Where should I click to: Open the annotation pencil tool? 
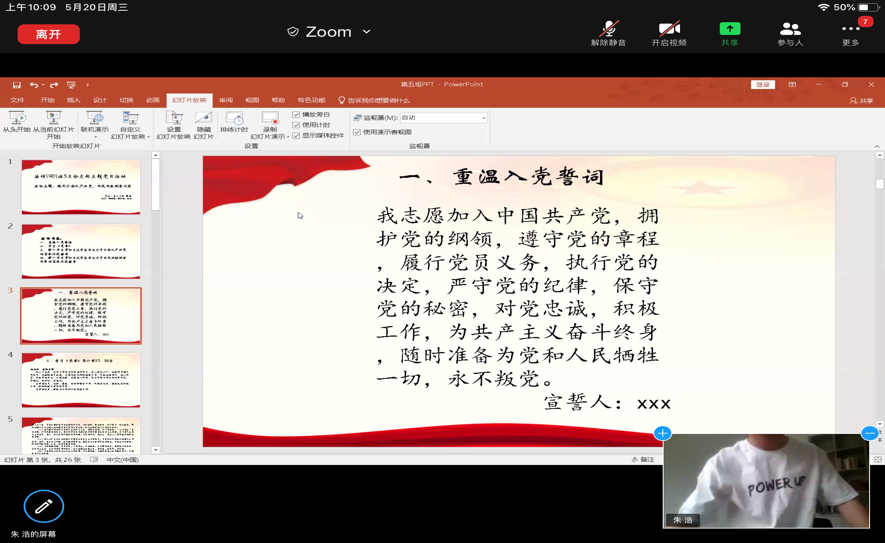(x=43, y=507)
